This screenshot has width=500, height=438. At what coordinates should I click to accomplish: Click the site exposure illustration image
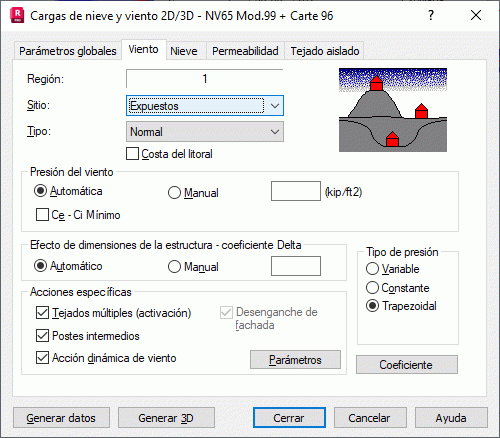(x=393, y=110)
